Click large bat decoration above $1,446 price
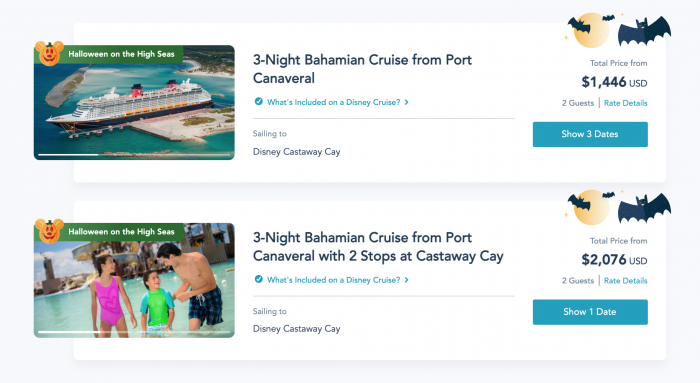Viewport: 700px width, 383px height. tap(644, 31)
